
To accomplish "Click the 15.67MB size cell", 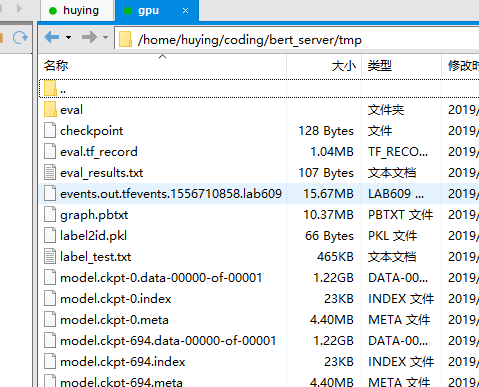I will tap(328, 194).
